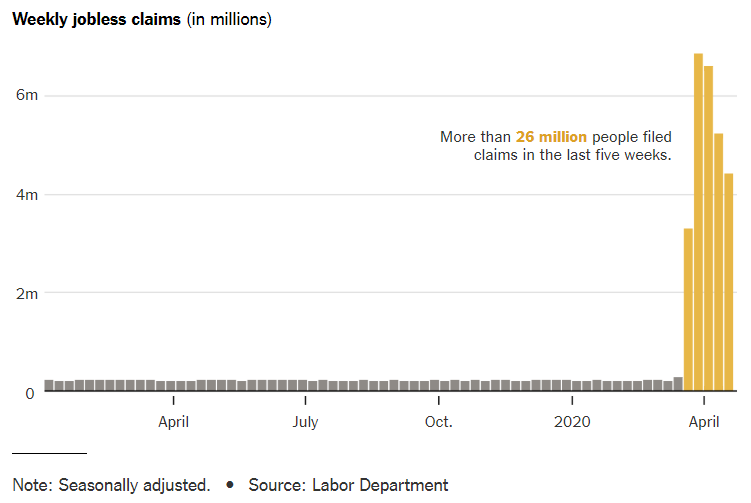Click the 2020 x-axis label
This screenshot has width=751, height=503.
coord(571,422)
